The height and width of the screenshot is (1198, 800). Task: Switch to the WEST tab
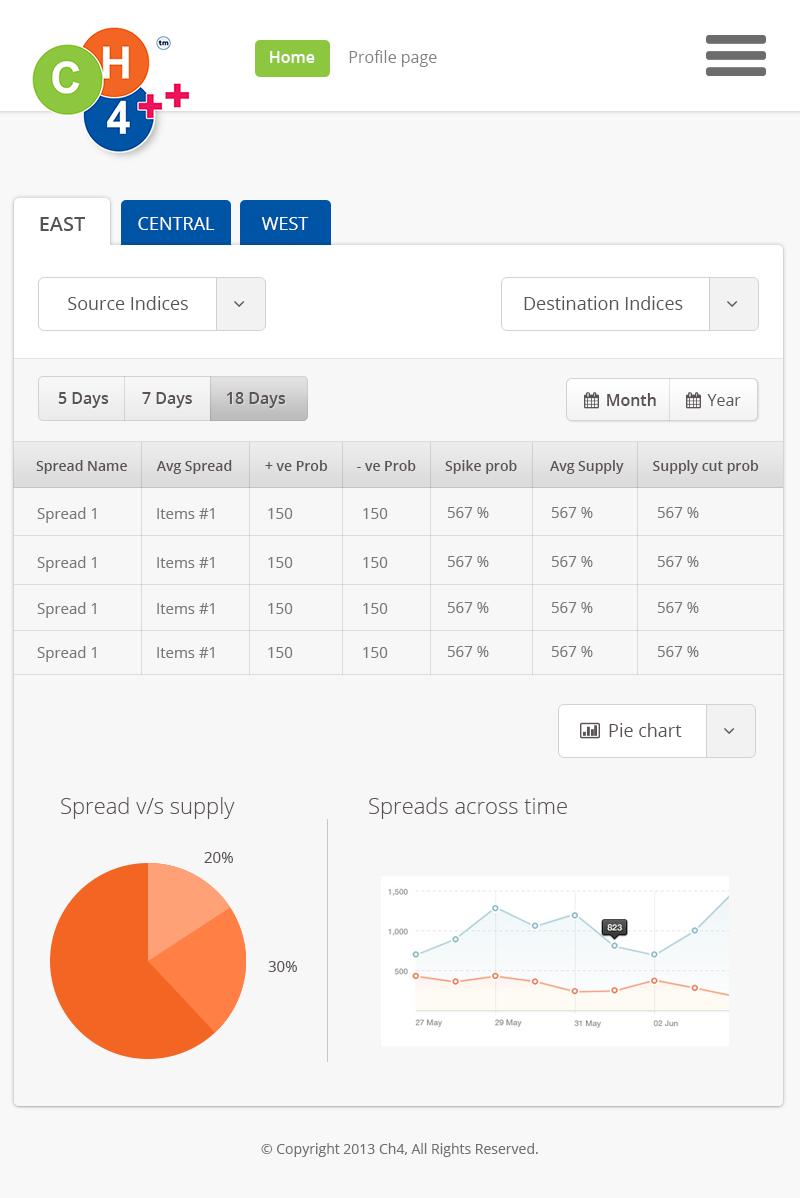coord(285,223)
